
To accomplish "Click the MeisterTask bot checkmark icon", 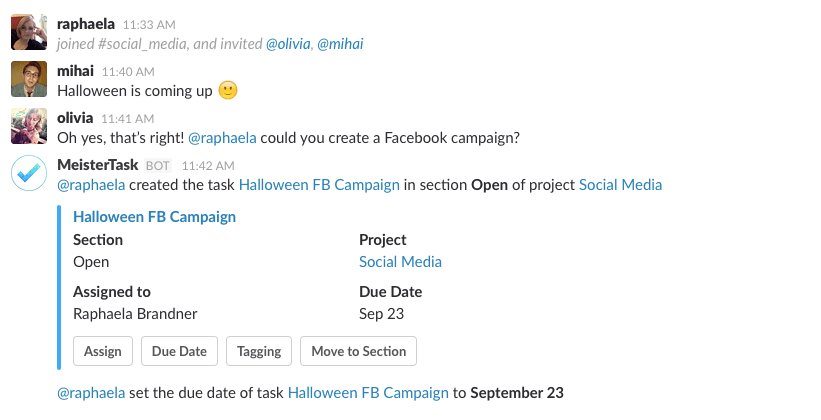I will click(28, 173).
